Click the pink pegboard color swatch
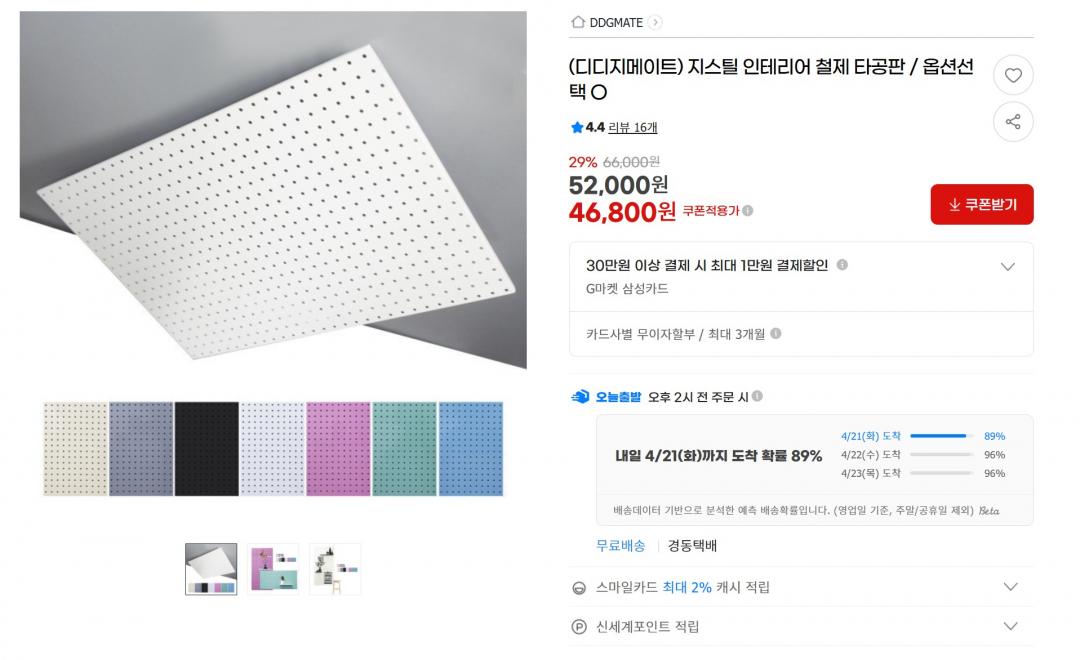Screen dimensions: 1080x660 [339, 449]
